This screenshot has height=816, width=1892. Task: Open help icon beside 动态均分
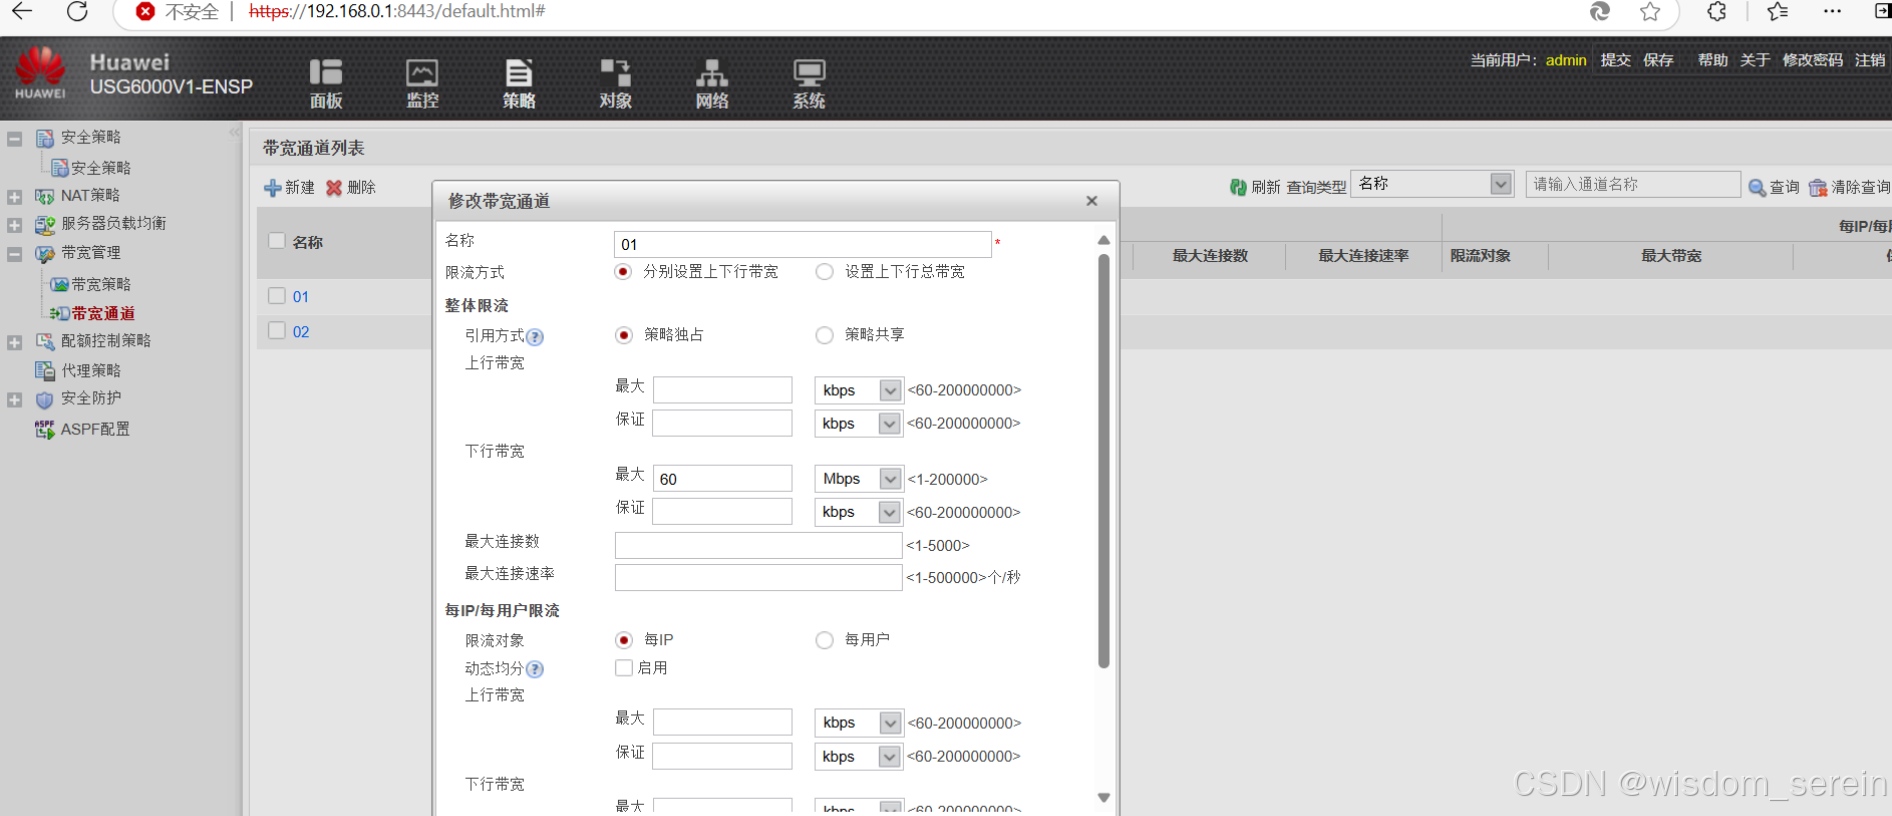coord(535,669)
